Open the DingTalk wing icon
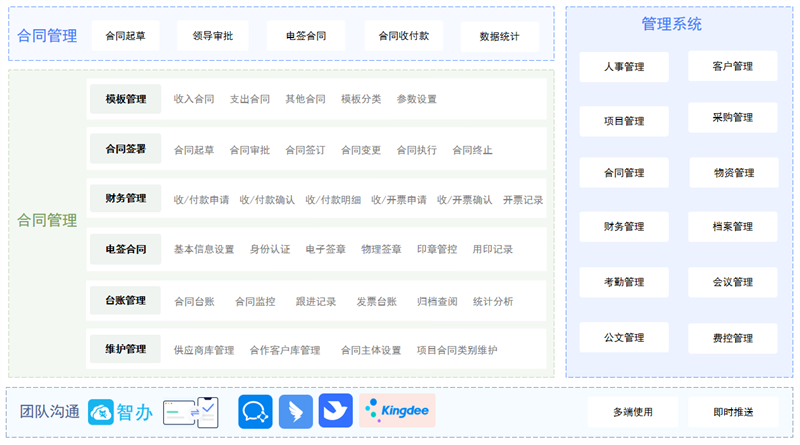Image resolution: width=800 pixels, height=445 pixels. (295, 411)
